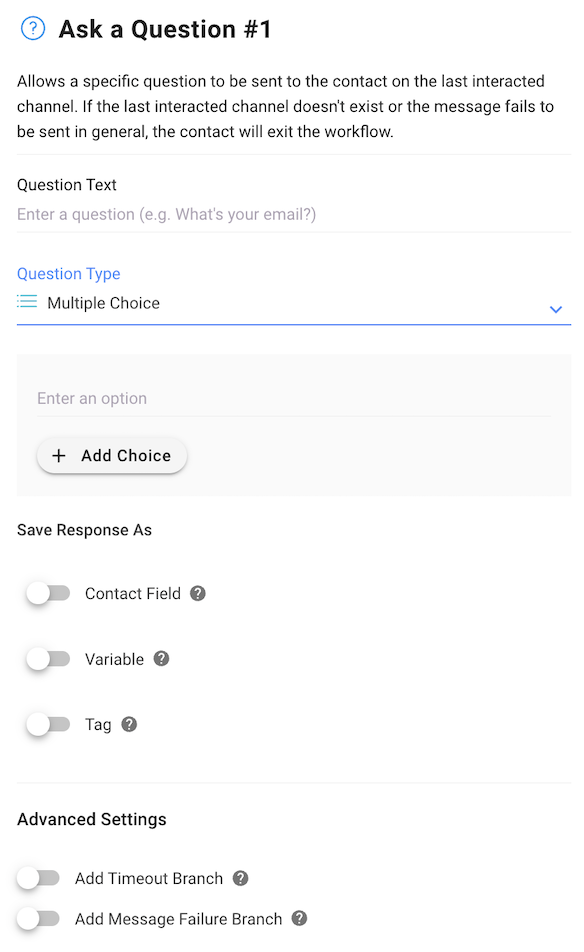Viewport: 584px width, 952px height.
Task: Click the help icon next to Tag
Action: [129, 724]
